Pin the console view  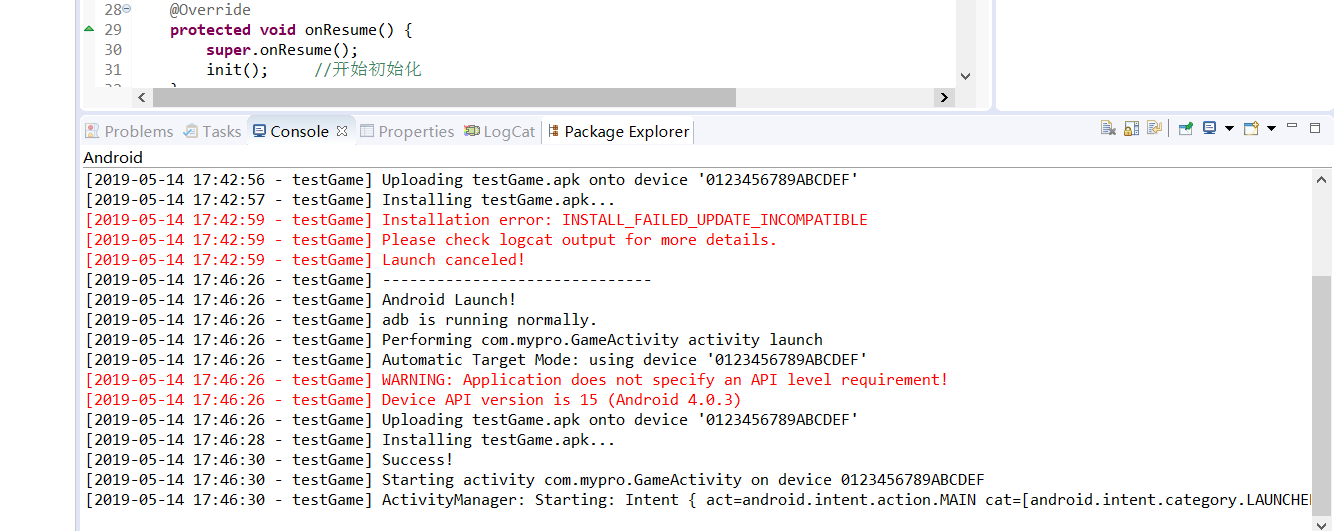pyautogui.click(x=1185, y=128)
